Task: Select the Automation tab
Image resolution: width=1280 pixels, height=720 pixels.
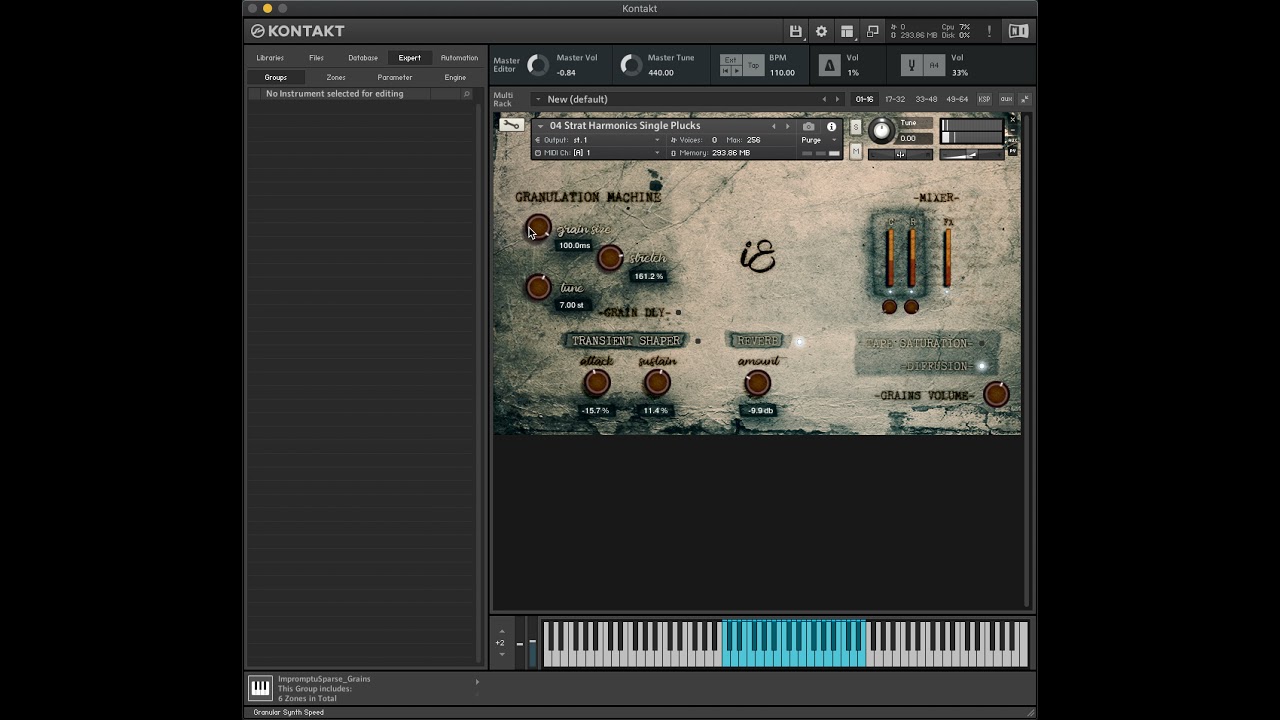Action: pyautogui.click(x=459, y=58)
